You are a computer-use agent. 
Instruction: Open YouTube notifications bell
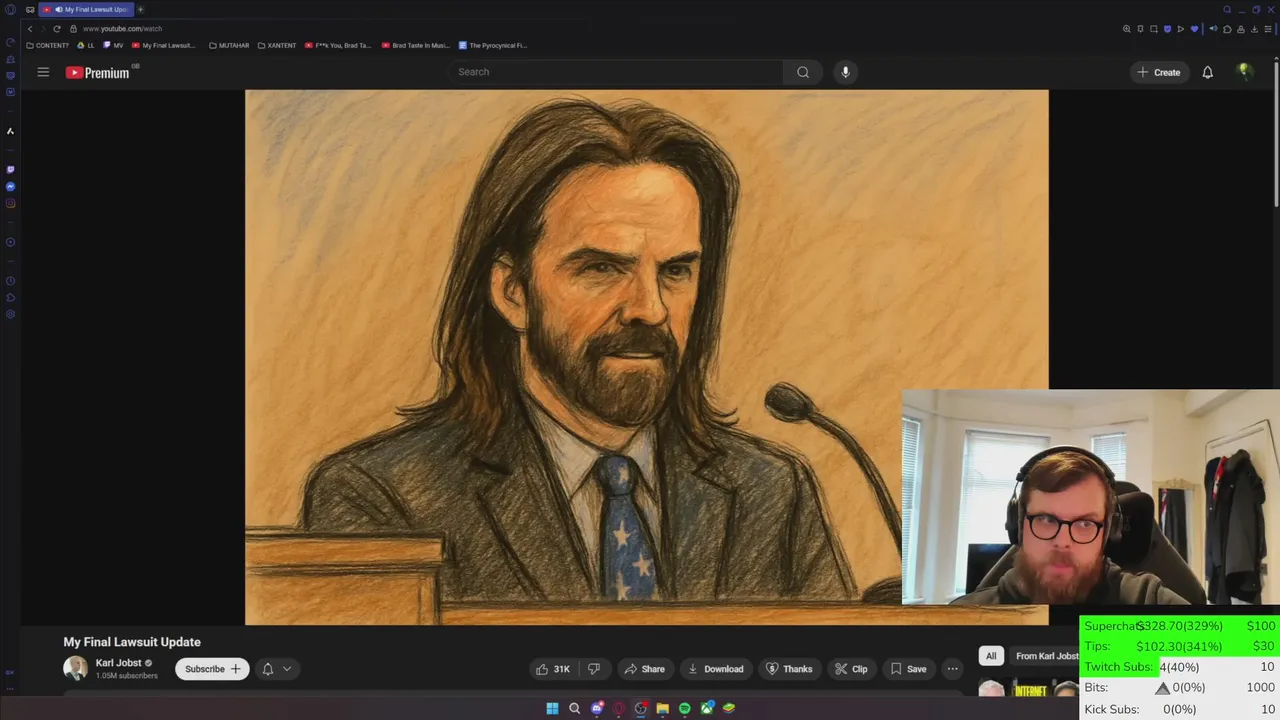click(x=1207, y=72)
